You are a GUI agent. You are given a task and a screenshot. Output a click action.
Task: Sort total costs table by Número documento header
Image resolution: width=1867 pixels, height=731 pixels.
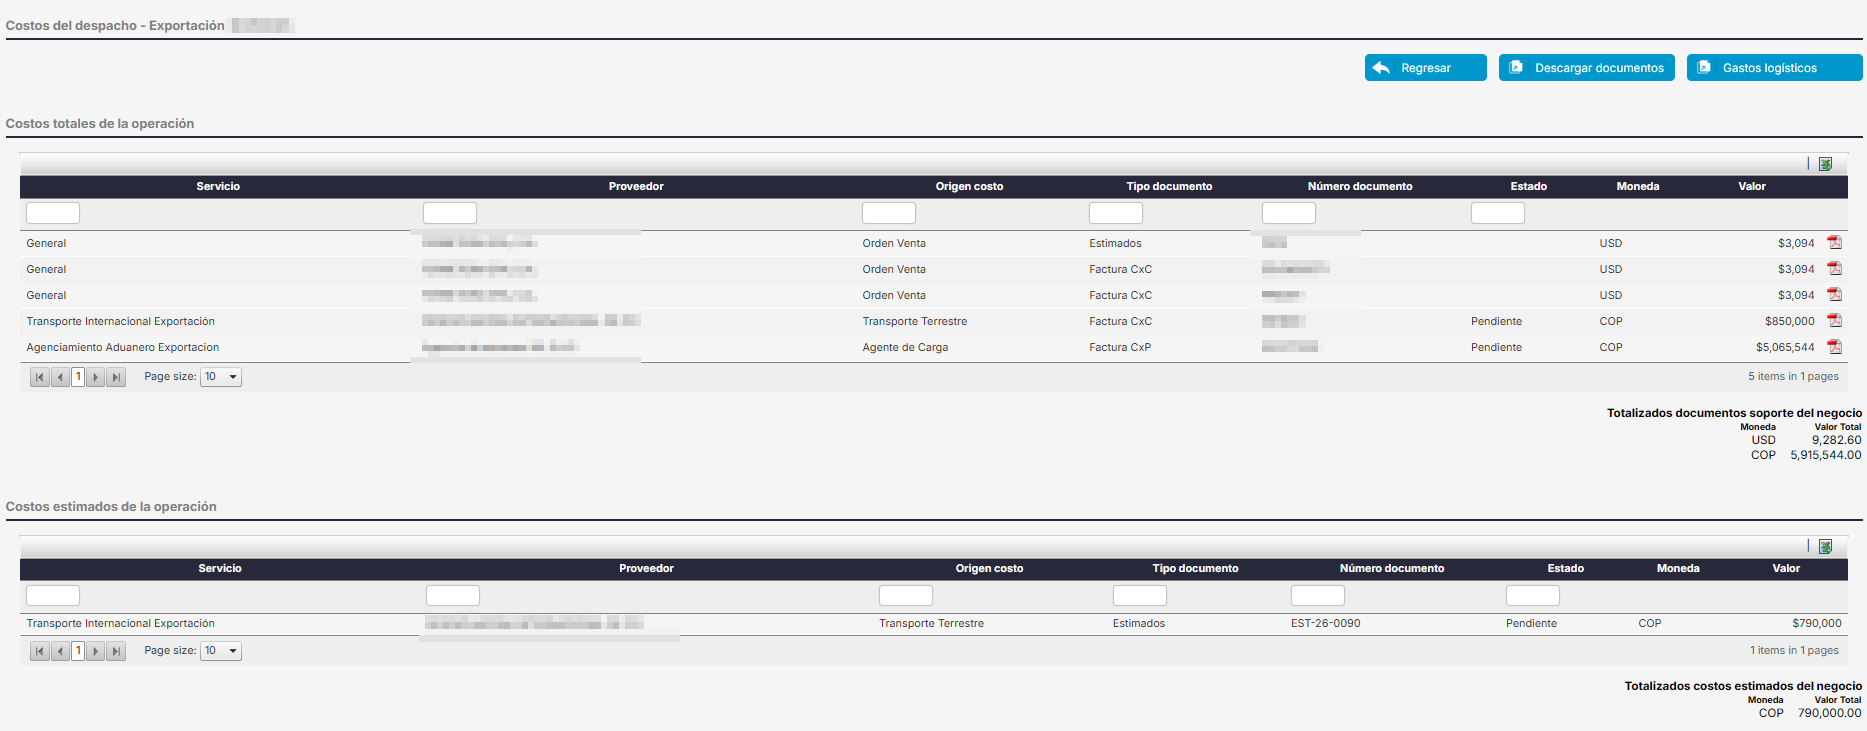click(x=1360, y=187)
